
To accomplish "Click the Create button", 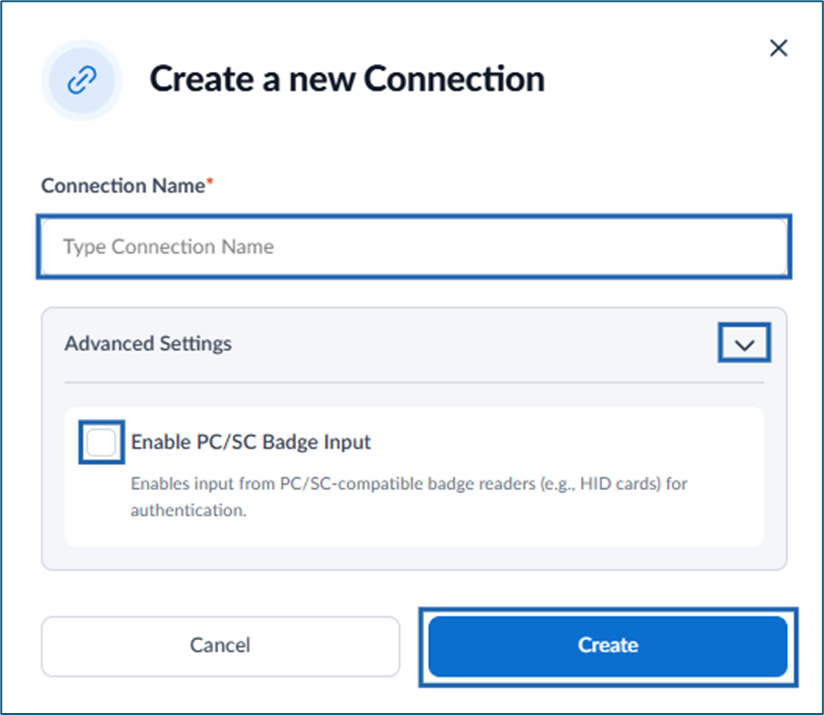I will pyautogui.click(x=608, y=646).
